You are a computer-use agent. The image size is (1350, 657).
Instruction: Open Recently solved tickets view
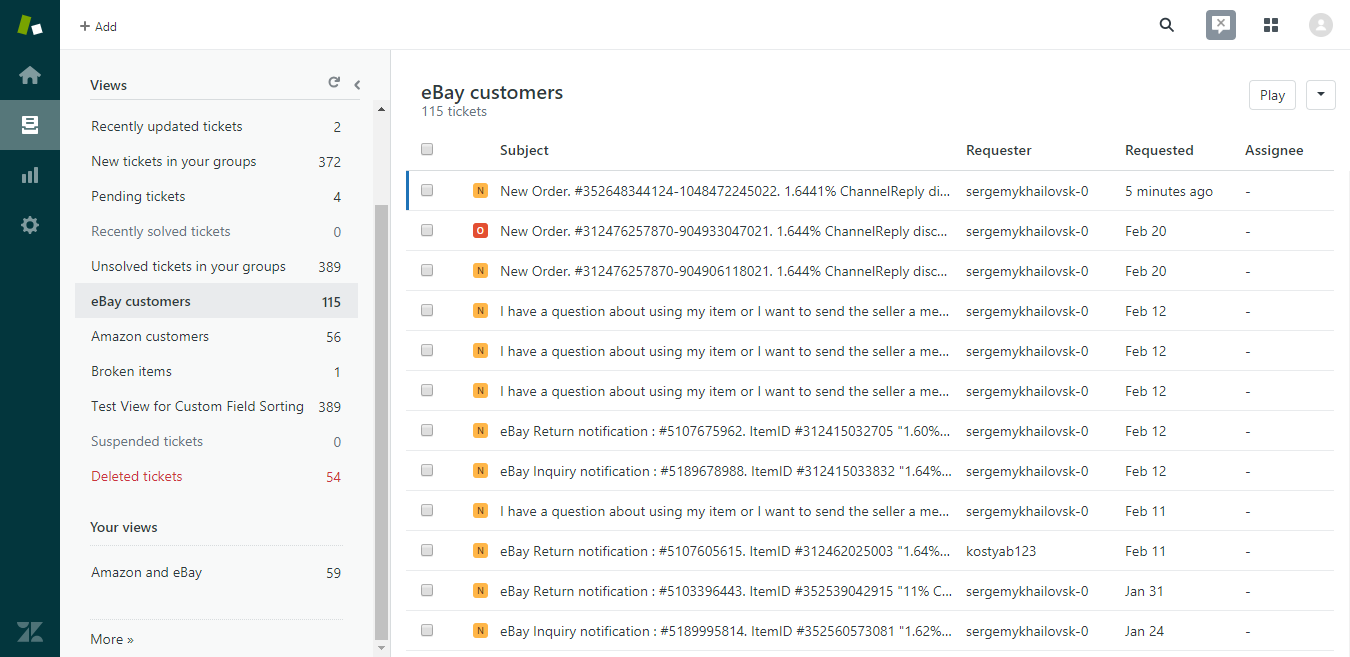[216, 232]
